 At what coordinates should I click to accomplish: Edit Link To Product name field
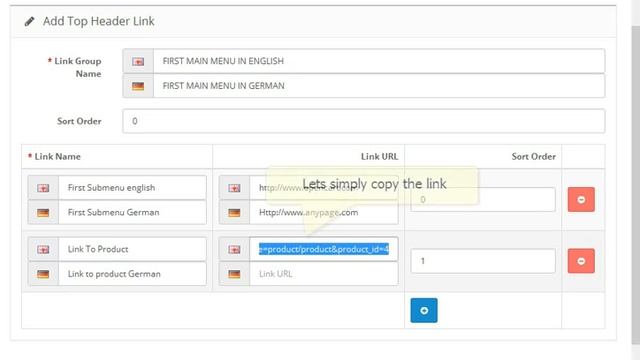[132, 249]
